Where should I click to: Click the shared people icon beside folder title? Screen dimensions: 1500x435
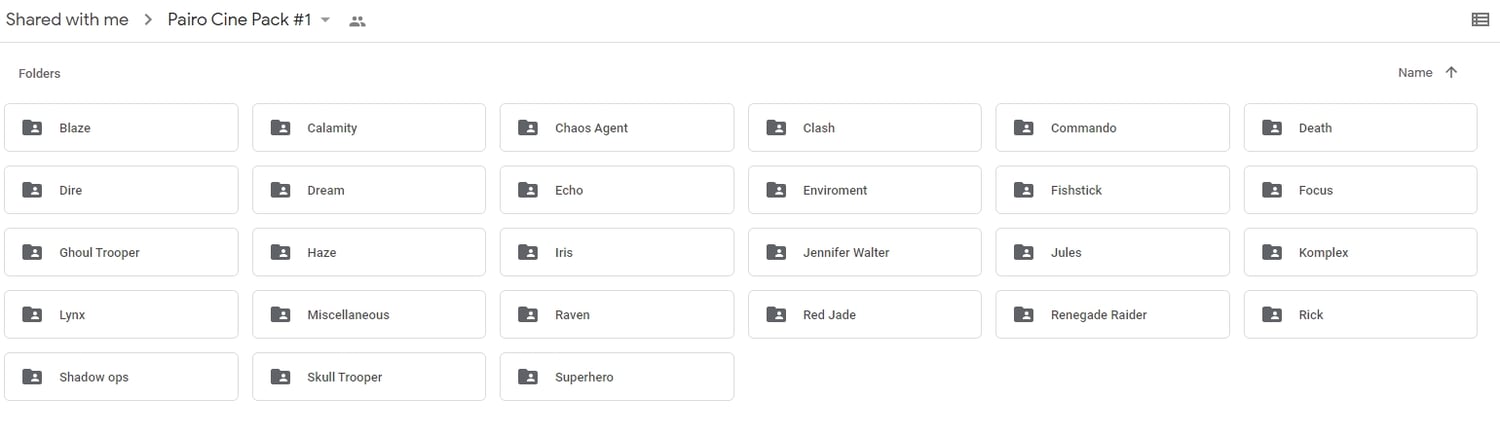[357, 21]
